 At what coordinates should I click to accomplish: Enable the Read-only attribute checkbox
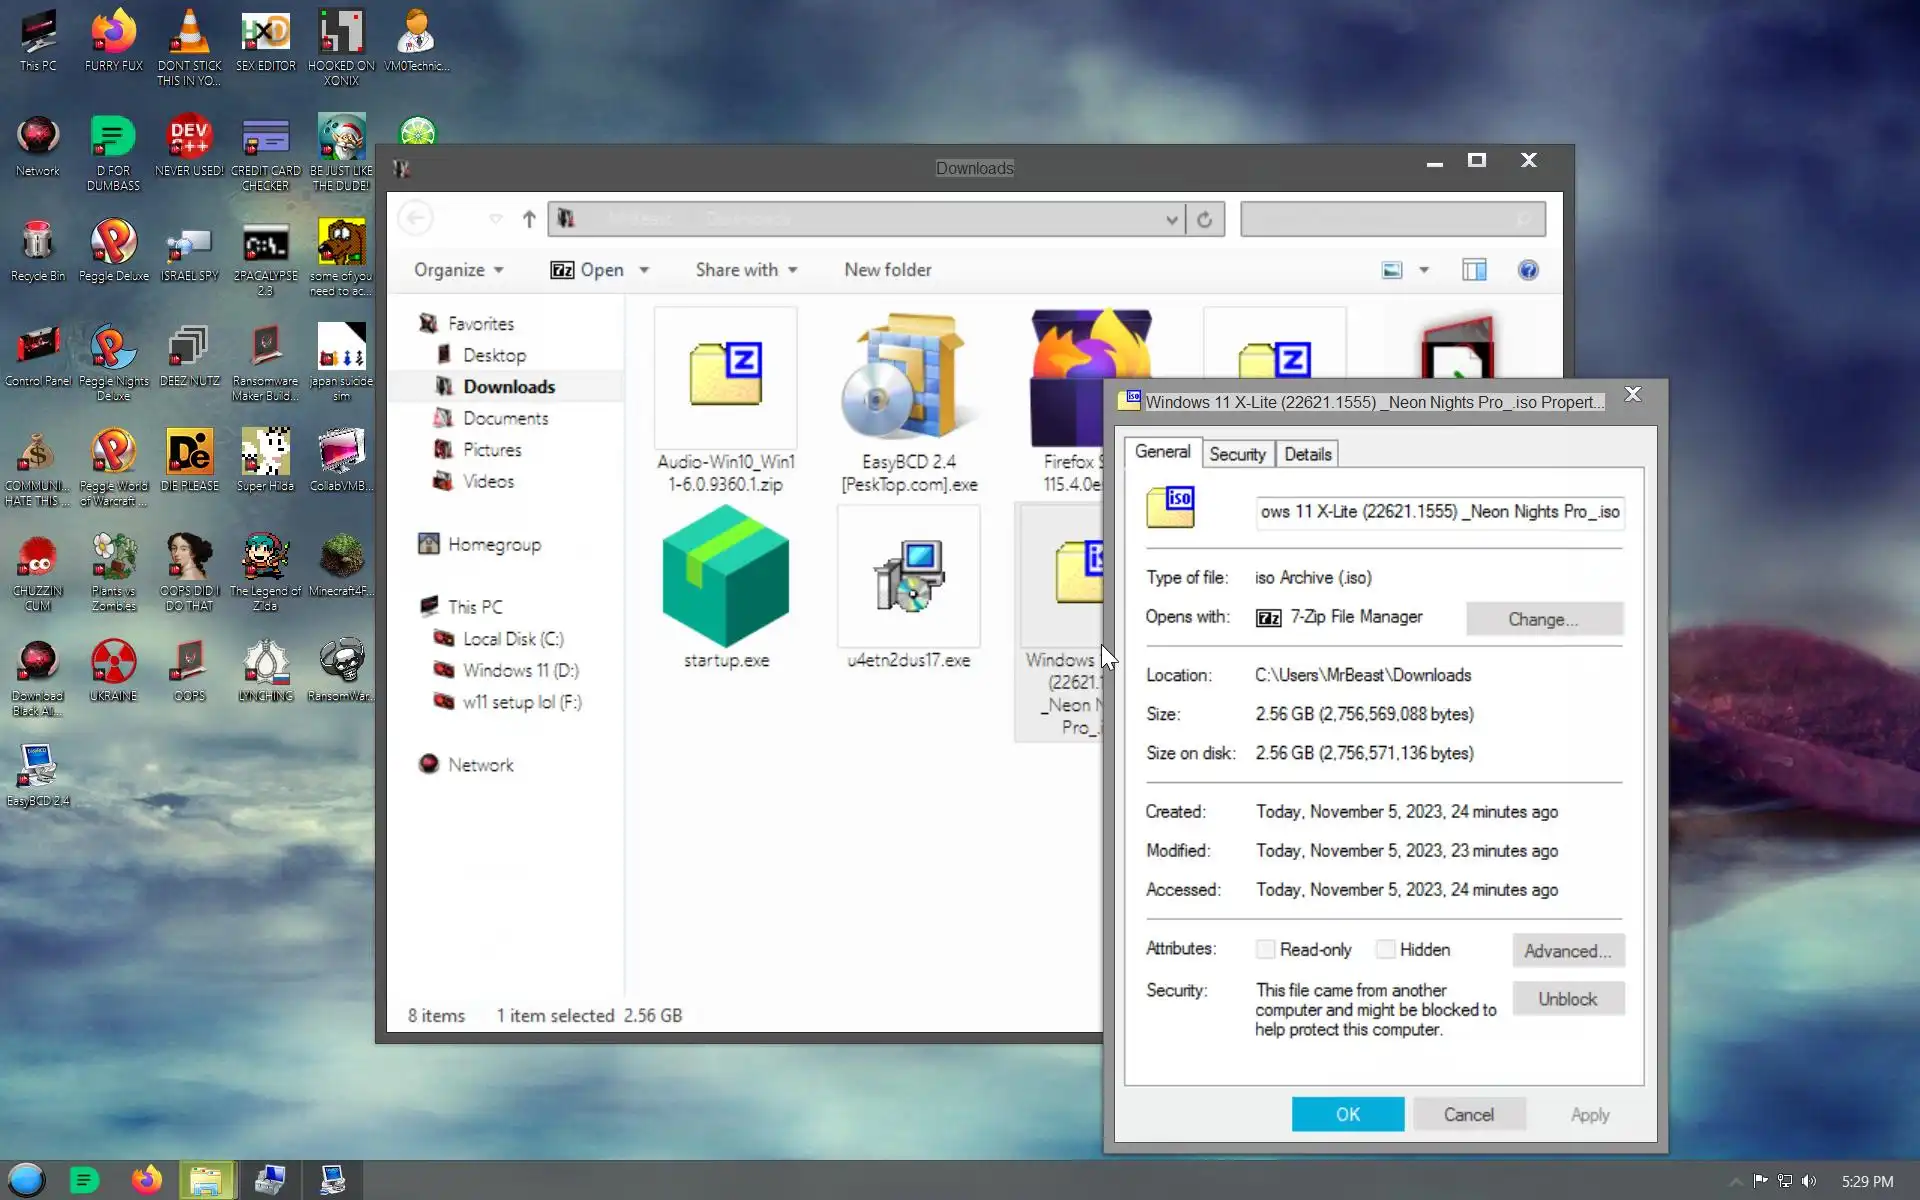1266,949
